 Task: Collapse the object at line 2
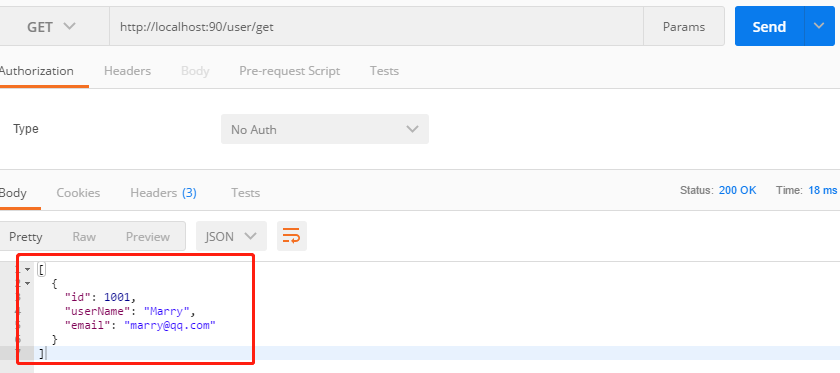[28, 283]
